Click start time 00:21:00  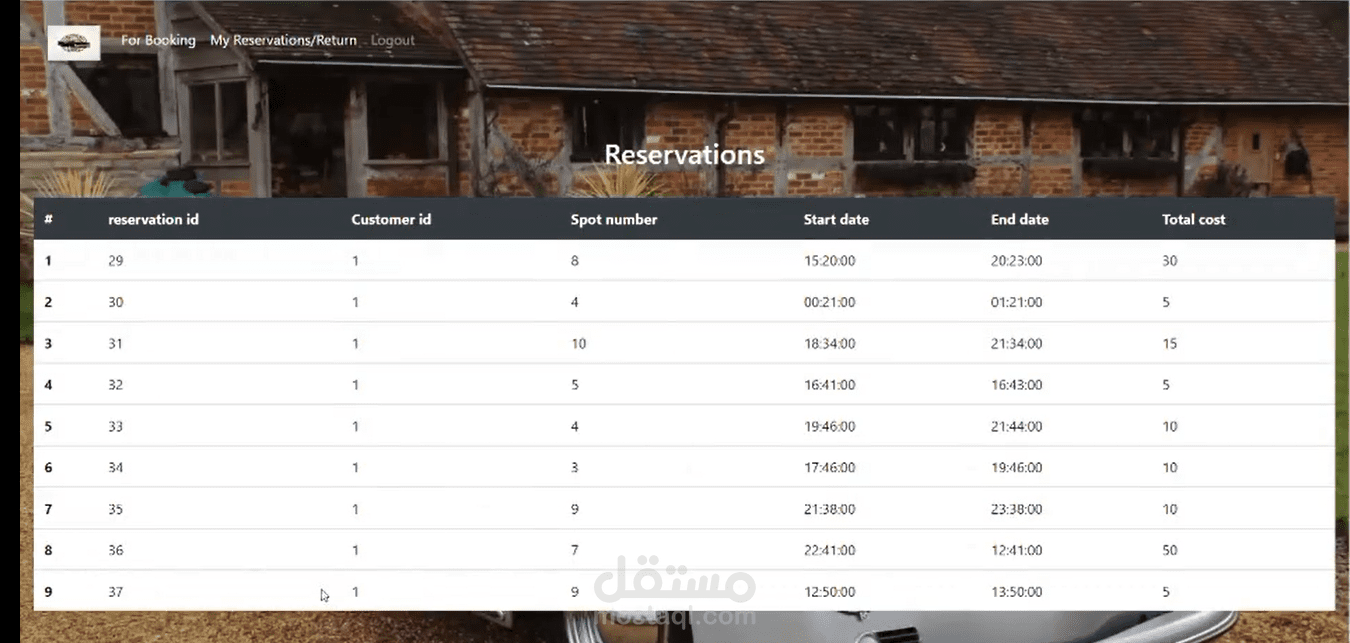830,302
